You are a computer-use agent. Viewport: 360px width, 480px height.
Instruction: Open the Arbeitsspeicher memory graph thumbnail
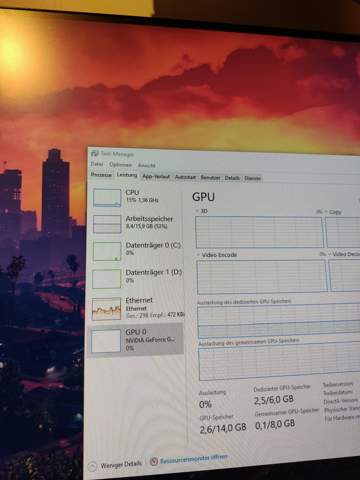107,224
